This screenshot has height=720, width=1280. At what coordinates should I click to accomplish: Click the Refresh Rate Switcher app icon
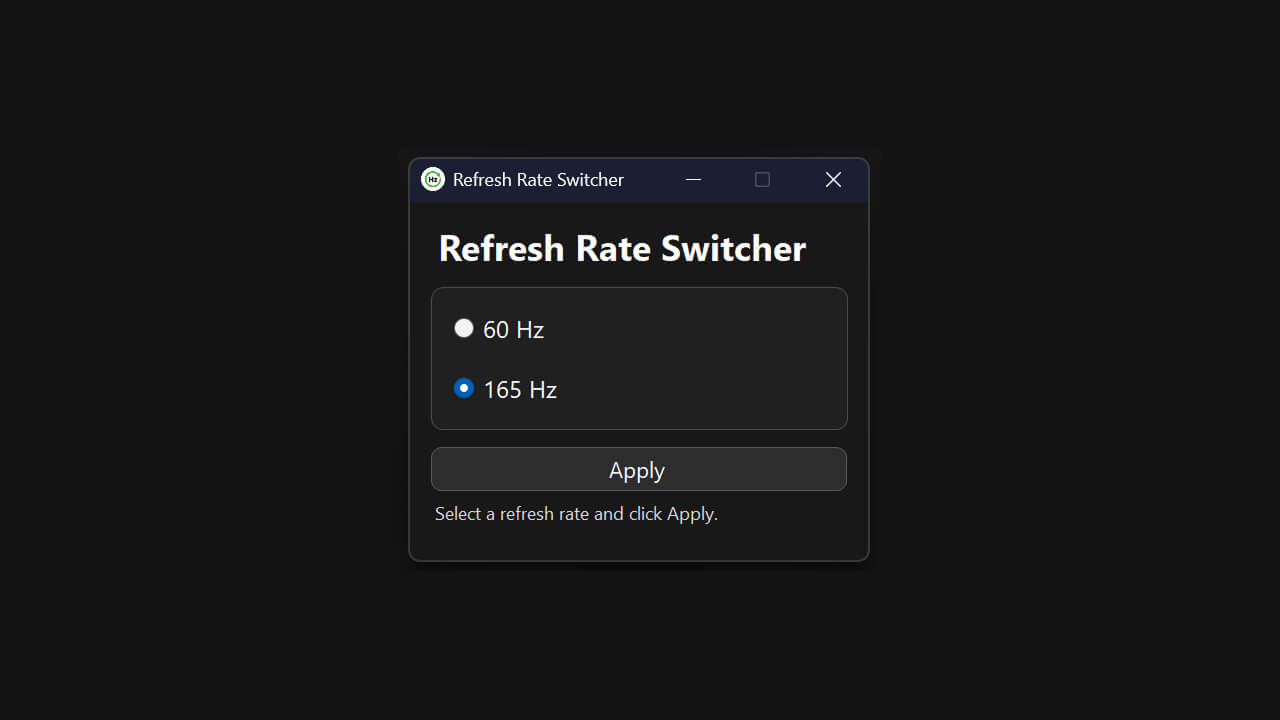click(x=433, y=179)
